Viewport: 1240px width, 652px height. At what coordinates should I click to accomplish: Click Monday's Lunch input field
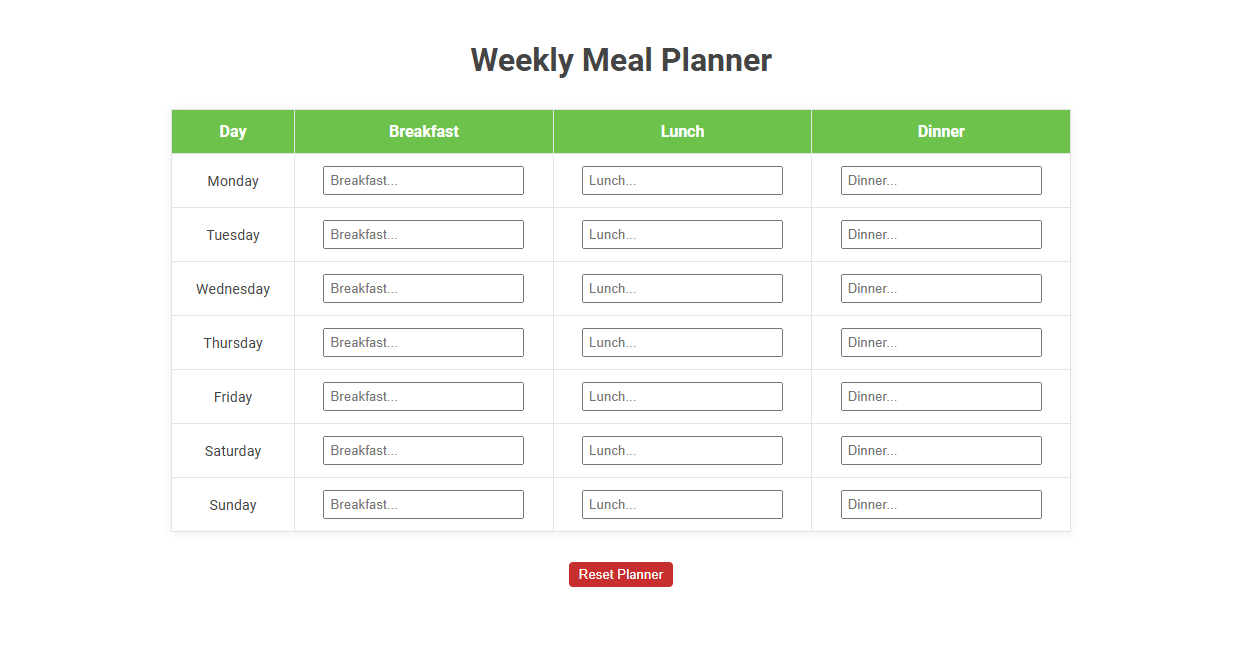pyautogui.click(x=682, y=180)
